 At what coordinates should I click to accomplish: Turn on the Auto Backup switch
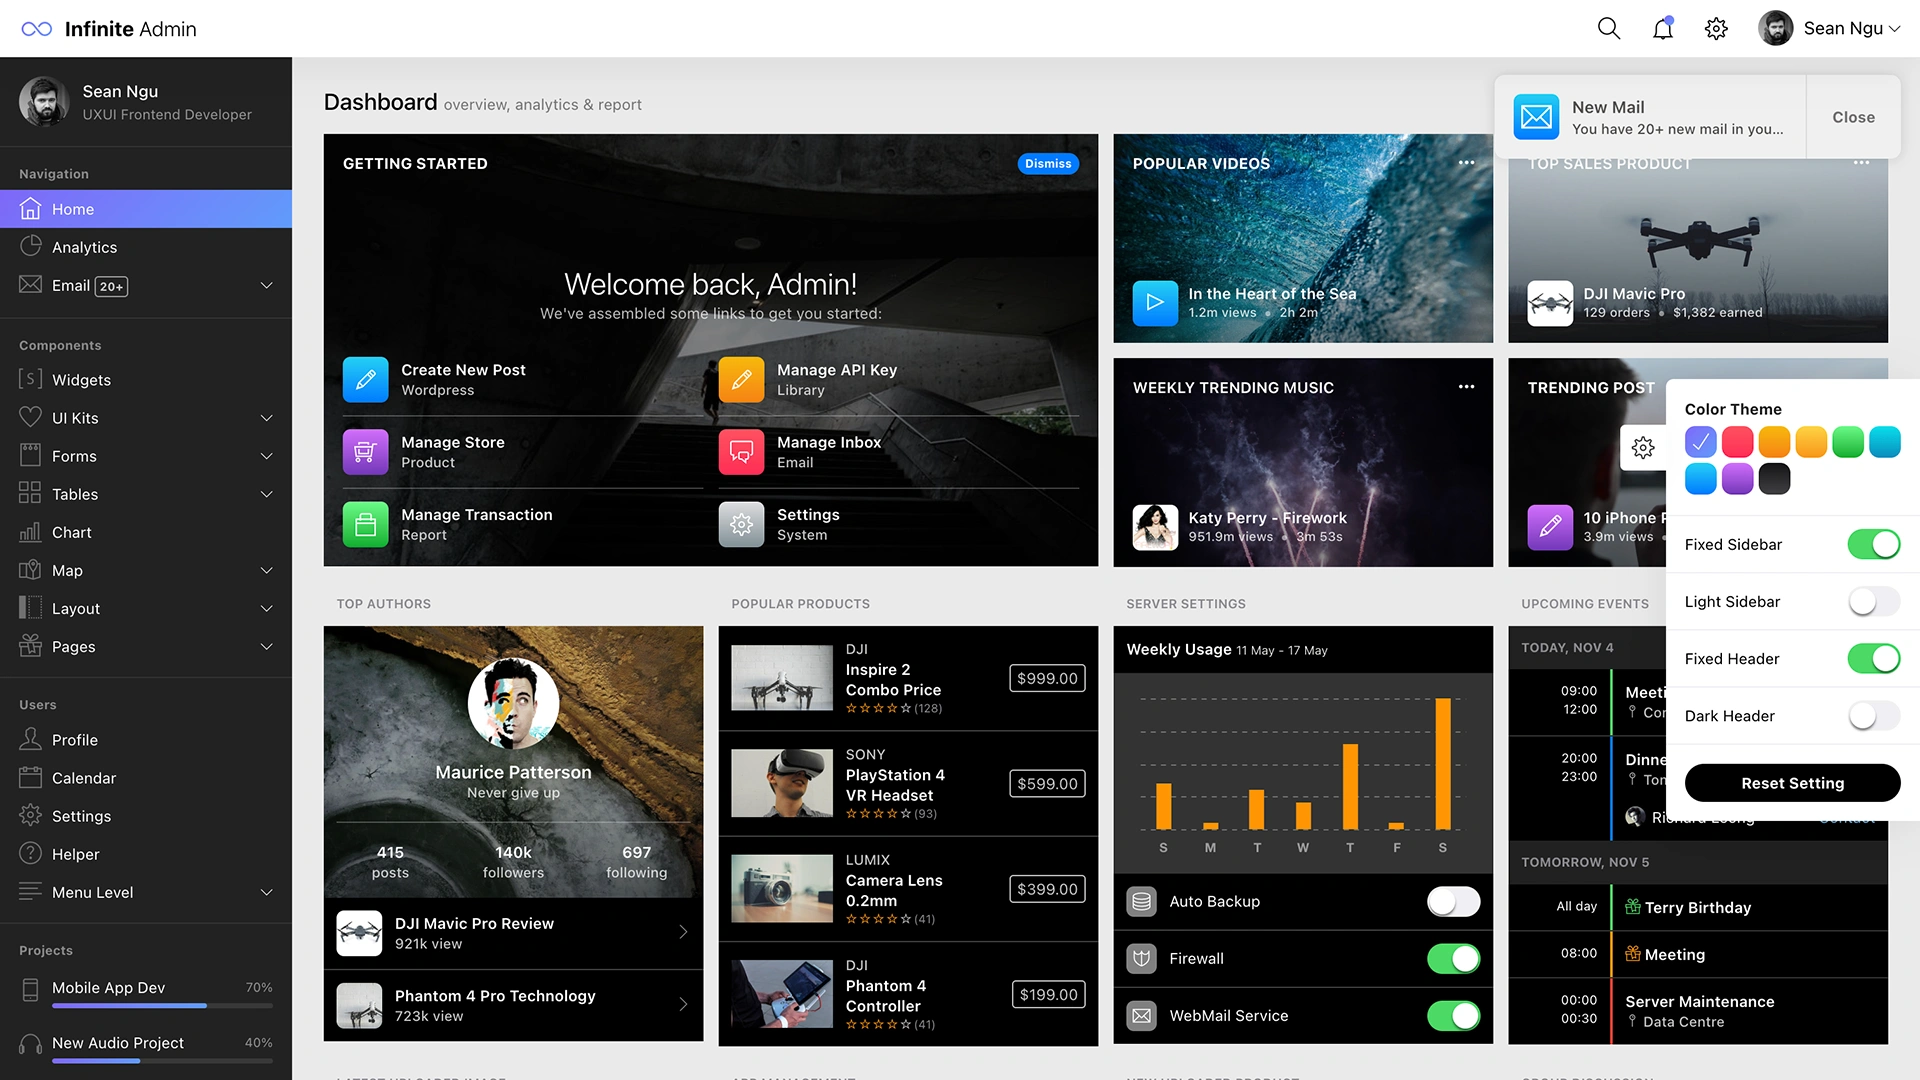1453,901
